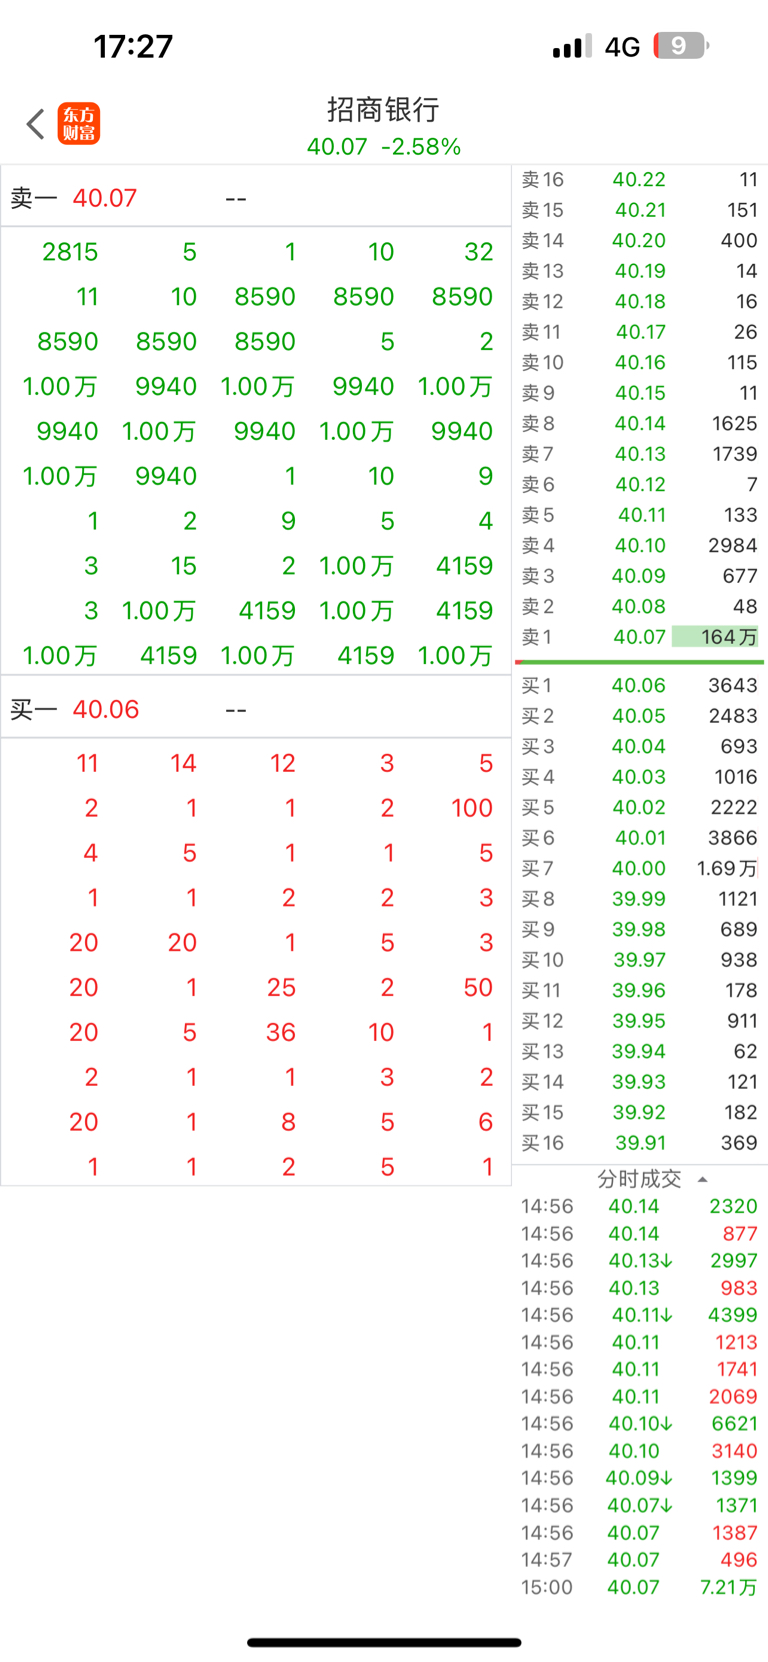Select 卖14 row priced 40.20
Screen dimensions: 768x1662
640,241
